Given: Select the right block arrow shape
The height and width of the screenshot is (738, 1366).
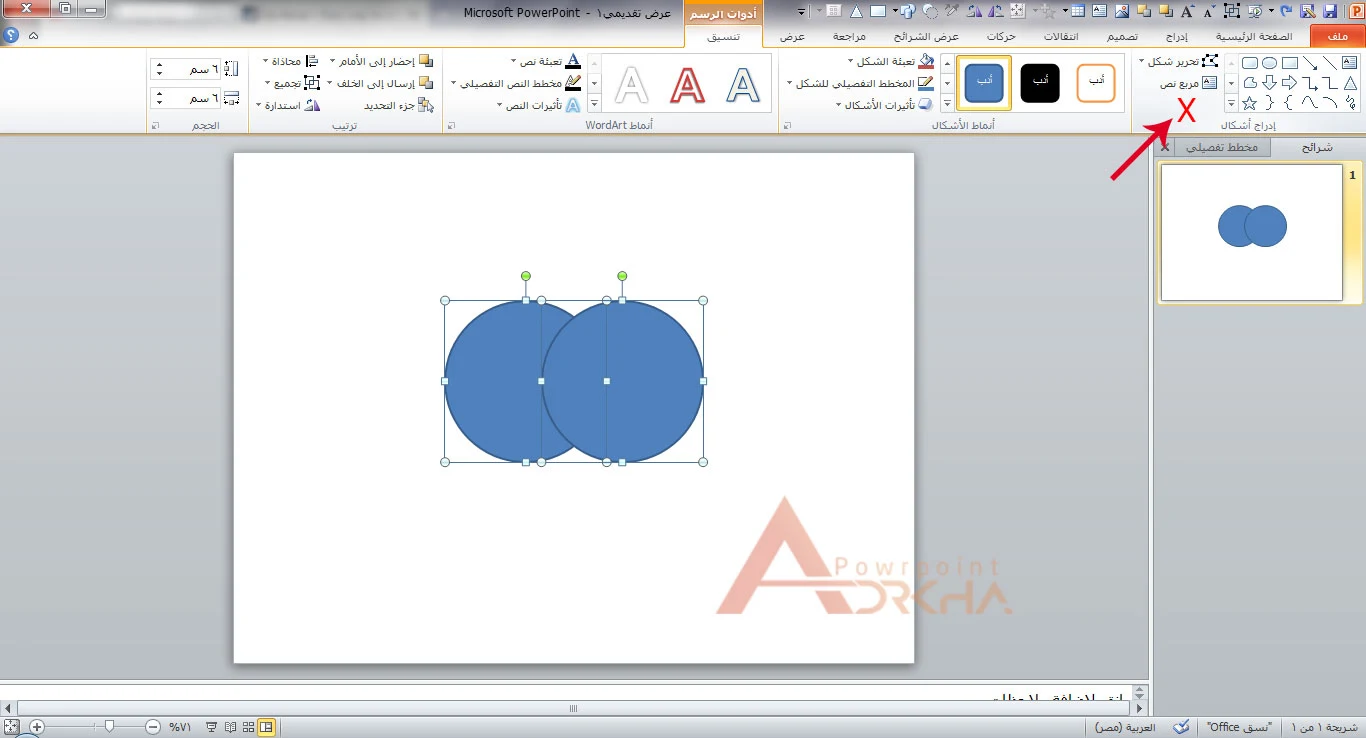Looking at the screenshot, I should point(1290,83).
